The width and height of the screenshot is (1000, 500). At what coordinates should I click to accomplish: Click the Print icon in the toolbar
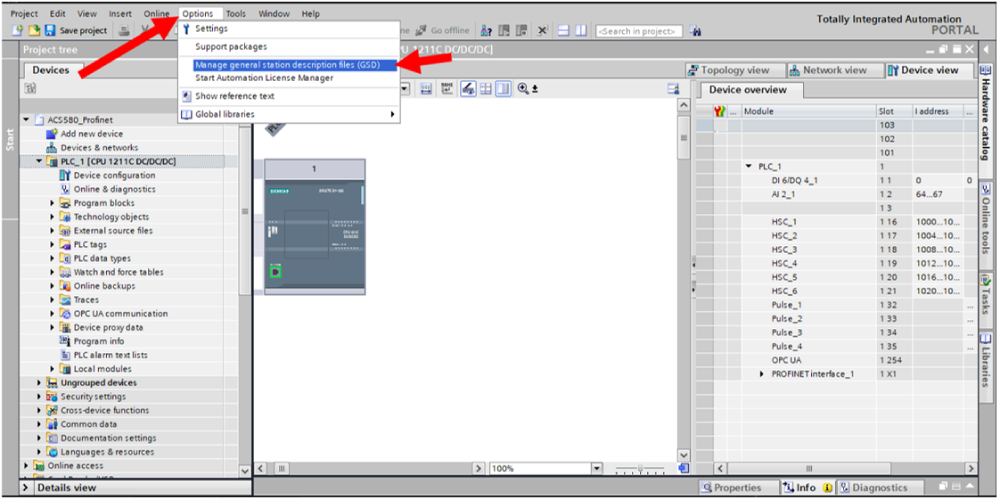[x=125, y=30]
